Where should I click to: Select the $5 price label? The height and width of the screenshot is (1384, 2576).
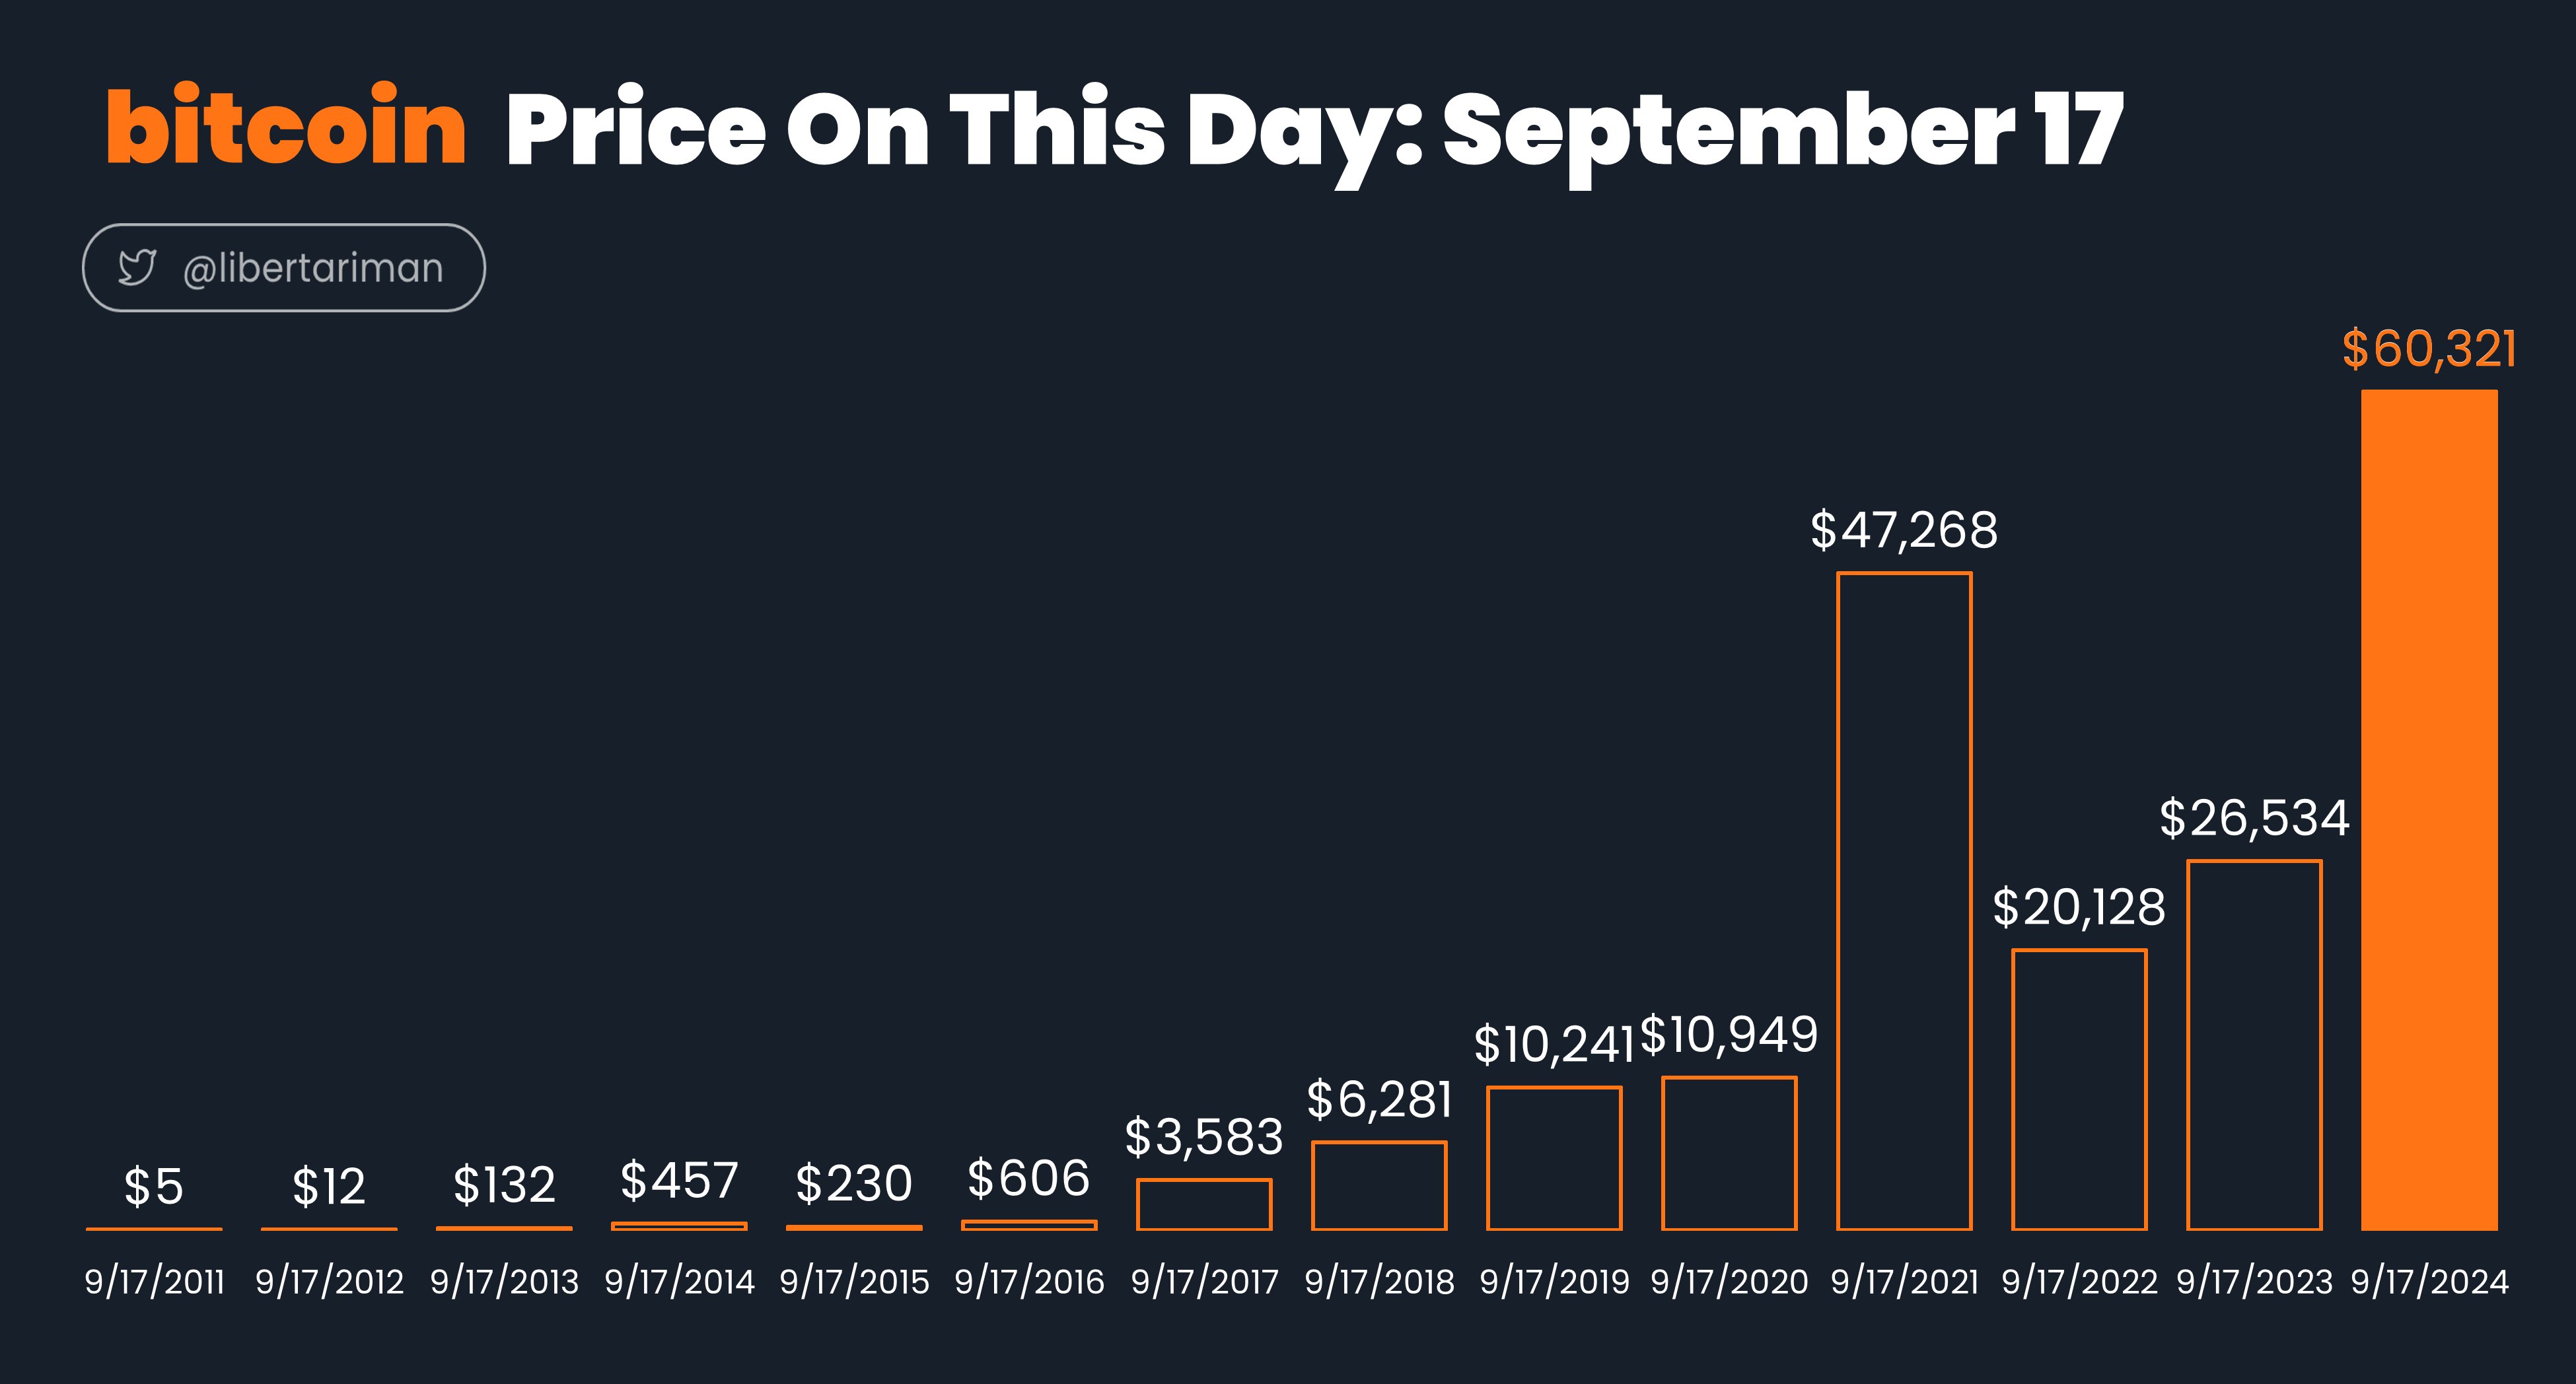[154, 1187]
